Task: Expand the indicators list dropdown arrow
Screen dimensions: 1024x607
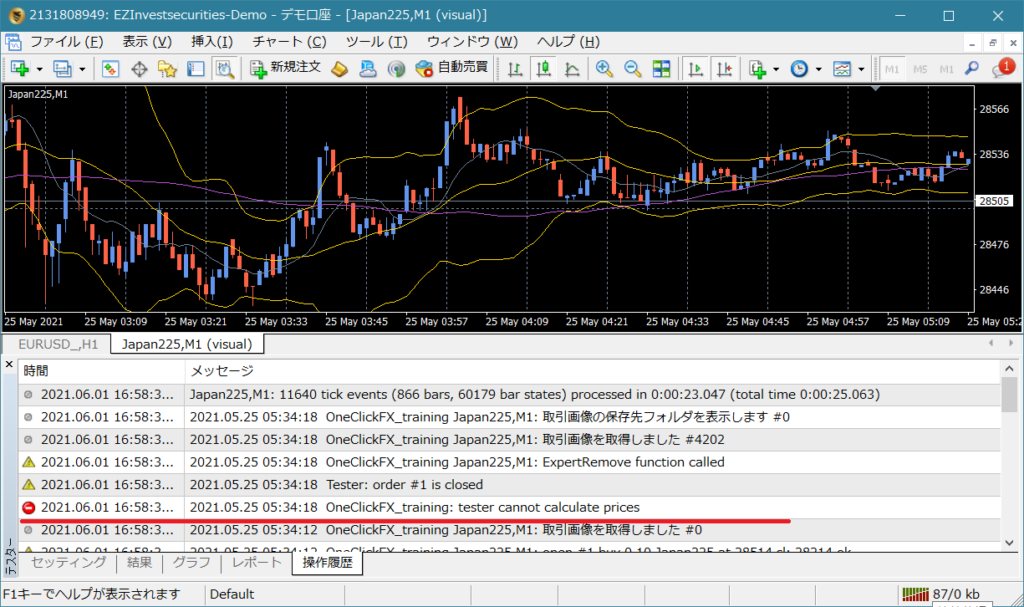Action: [x=776, y=69]
